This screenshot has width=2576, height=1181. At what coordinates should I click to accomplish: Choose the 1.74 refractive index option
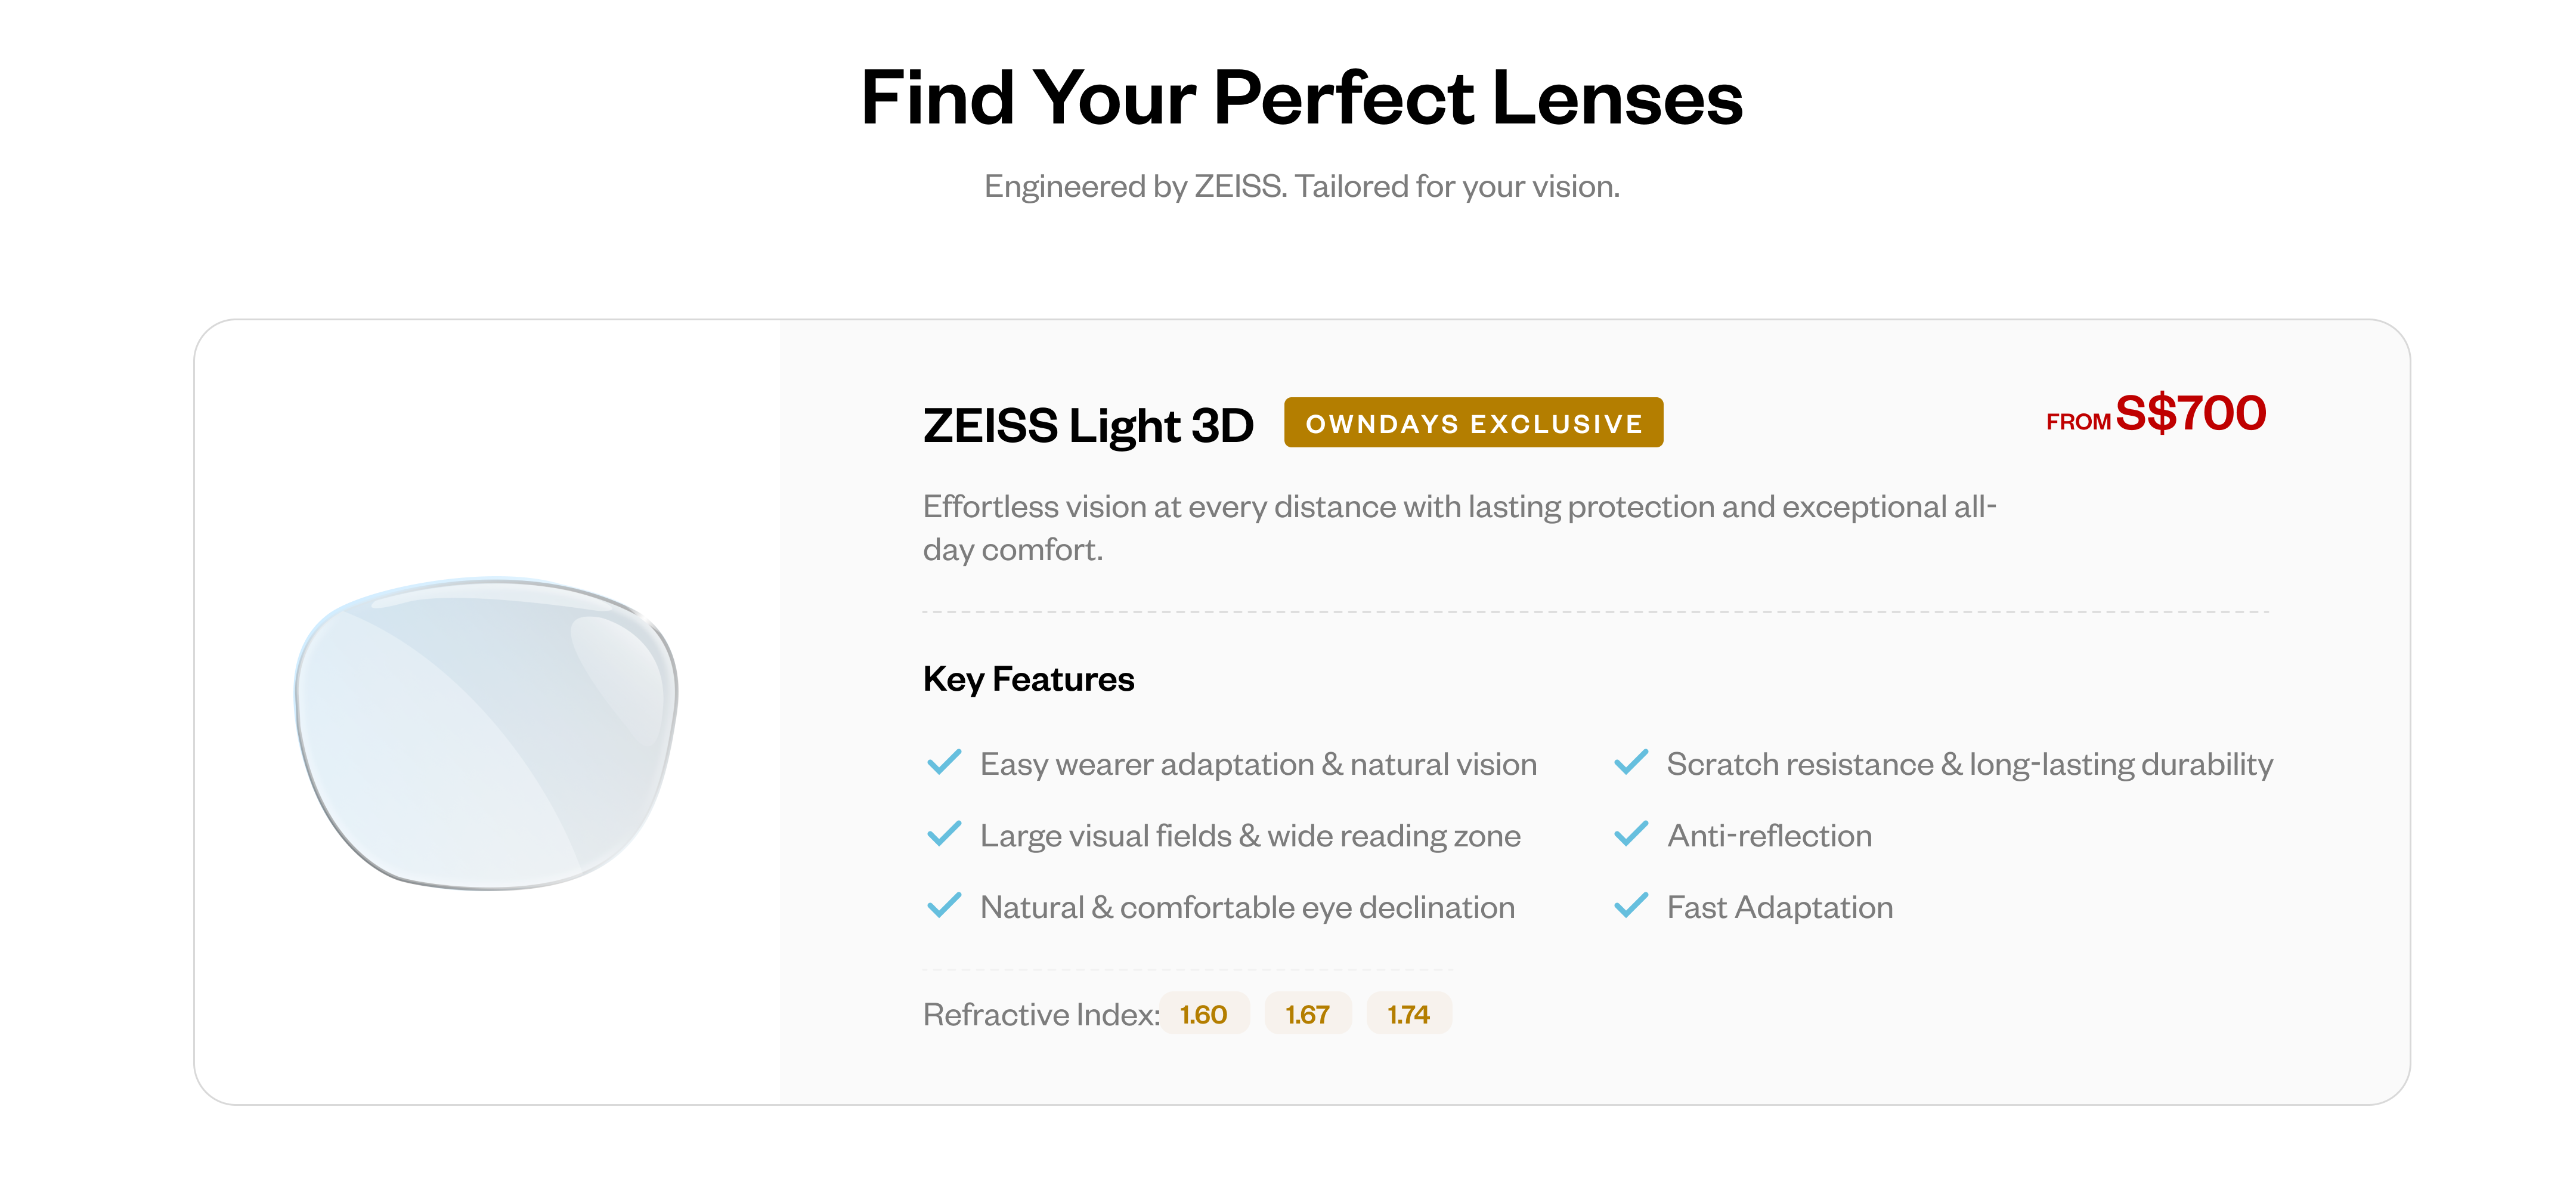pyautogui.click(x=1408, y=1014)
